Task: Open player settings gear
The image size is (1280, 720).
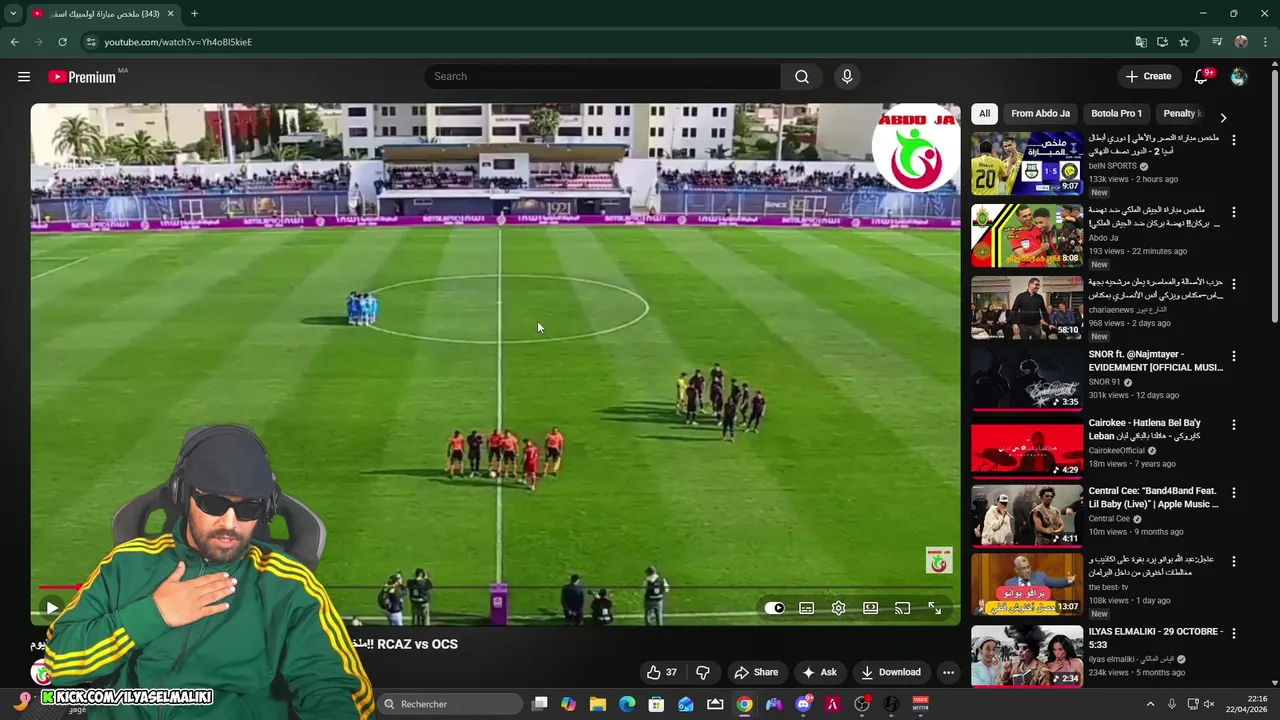Action: point(838,608)
